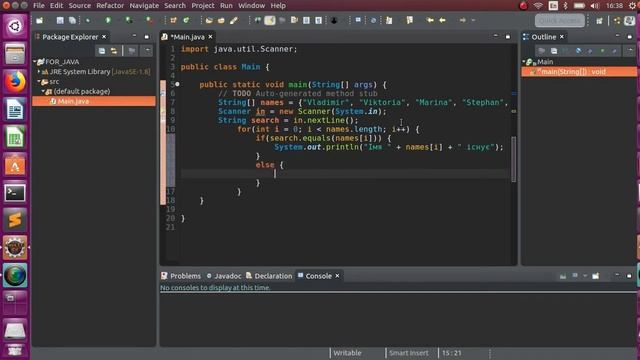Click the Search pencil toolbar icon
Screen dimensions: 640x360
pos(234,20)
